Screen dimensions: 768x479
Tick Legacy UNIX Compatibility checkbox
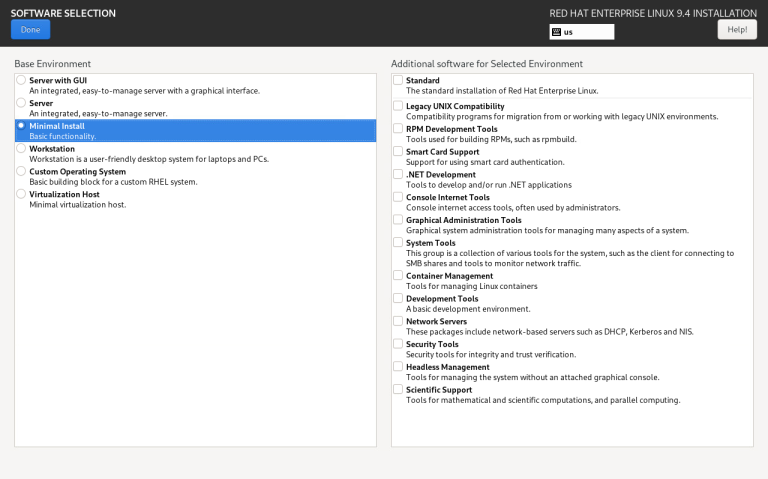pos(398,106)
